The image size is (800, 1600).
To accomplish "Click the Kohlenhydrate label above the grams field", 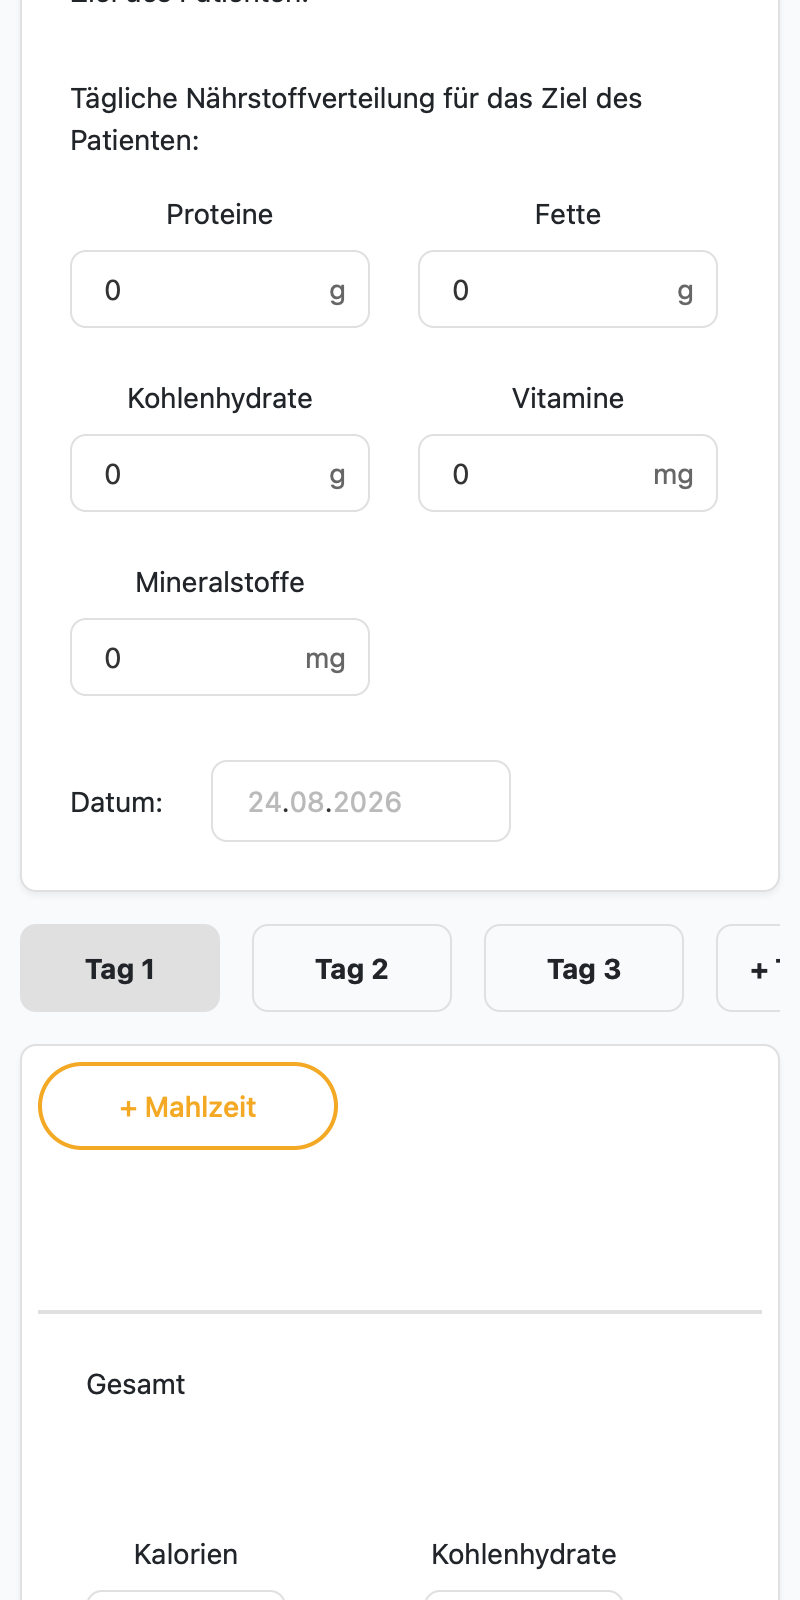I will pyautogui.click(x=220, y=398).
